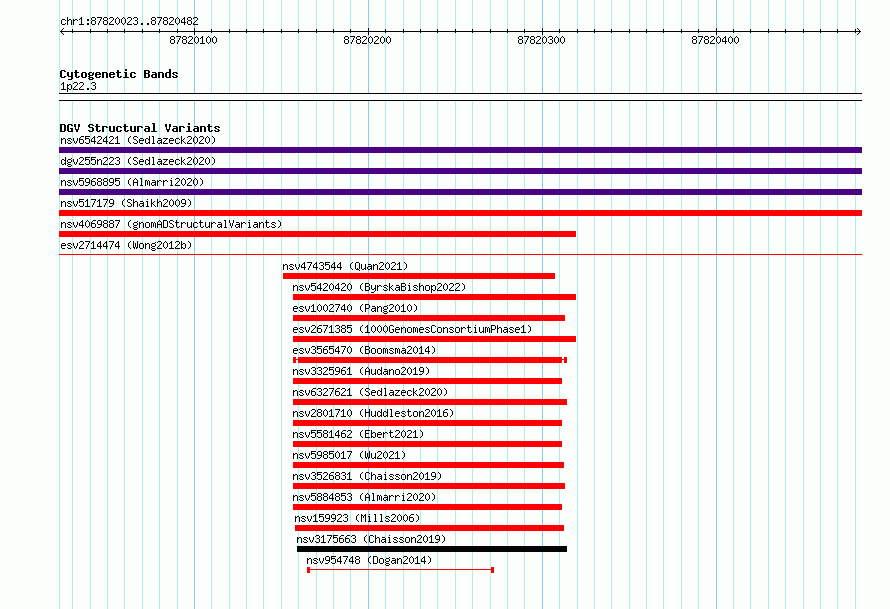Click the purple bar under dgv255n223

[460, 171]
